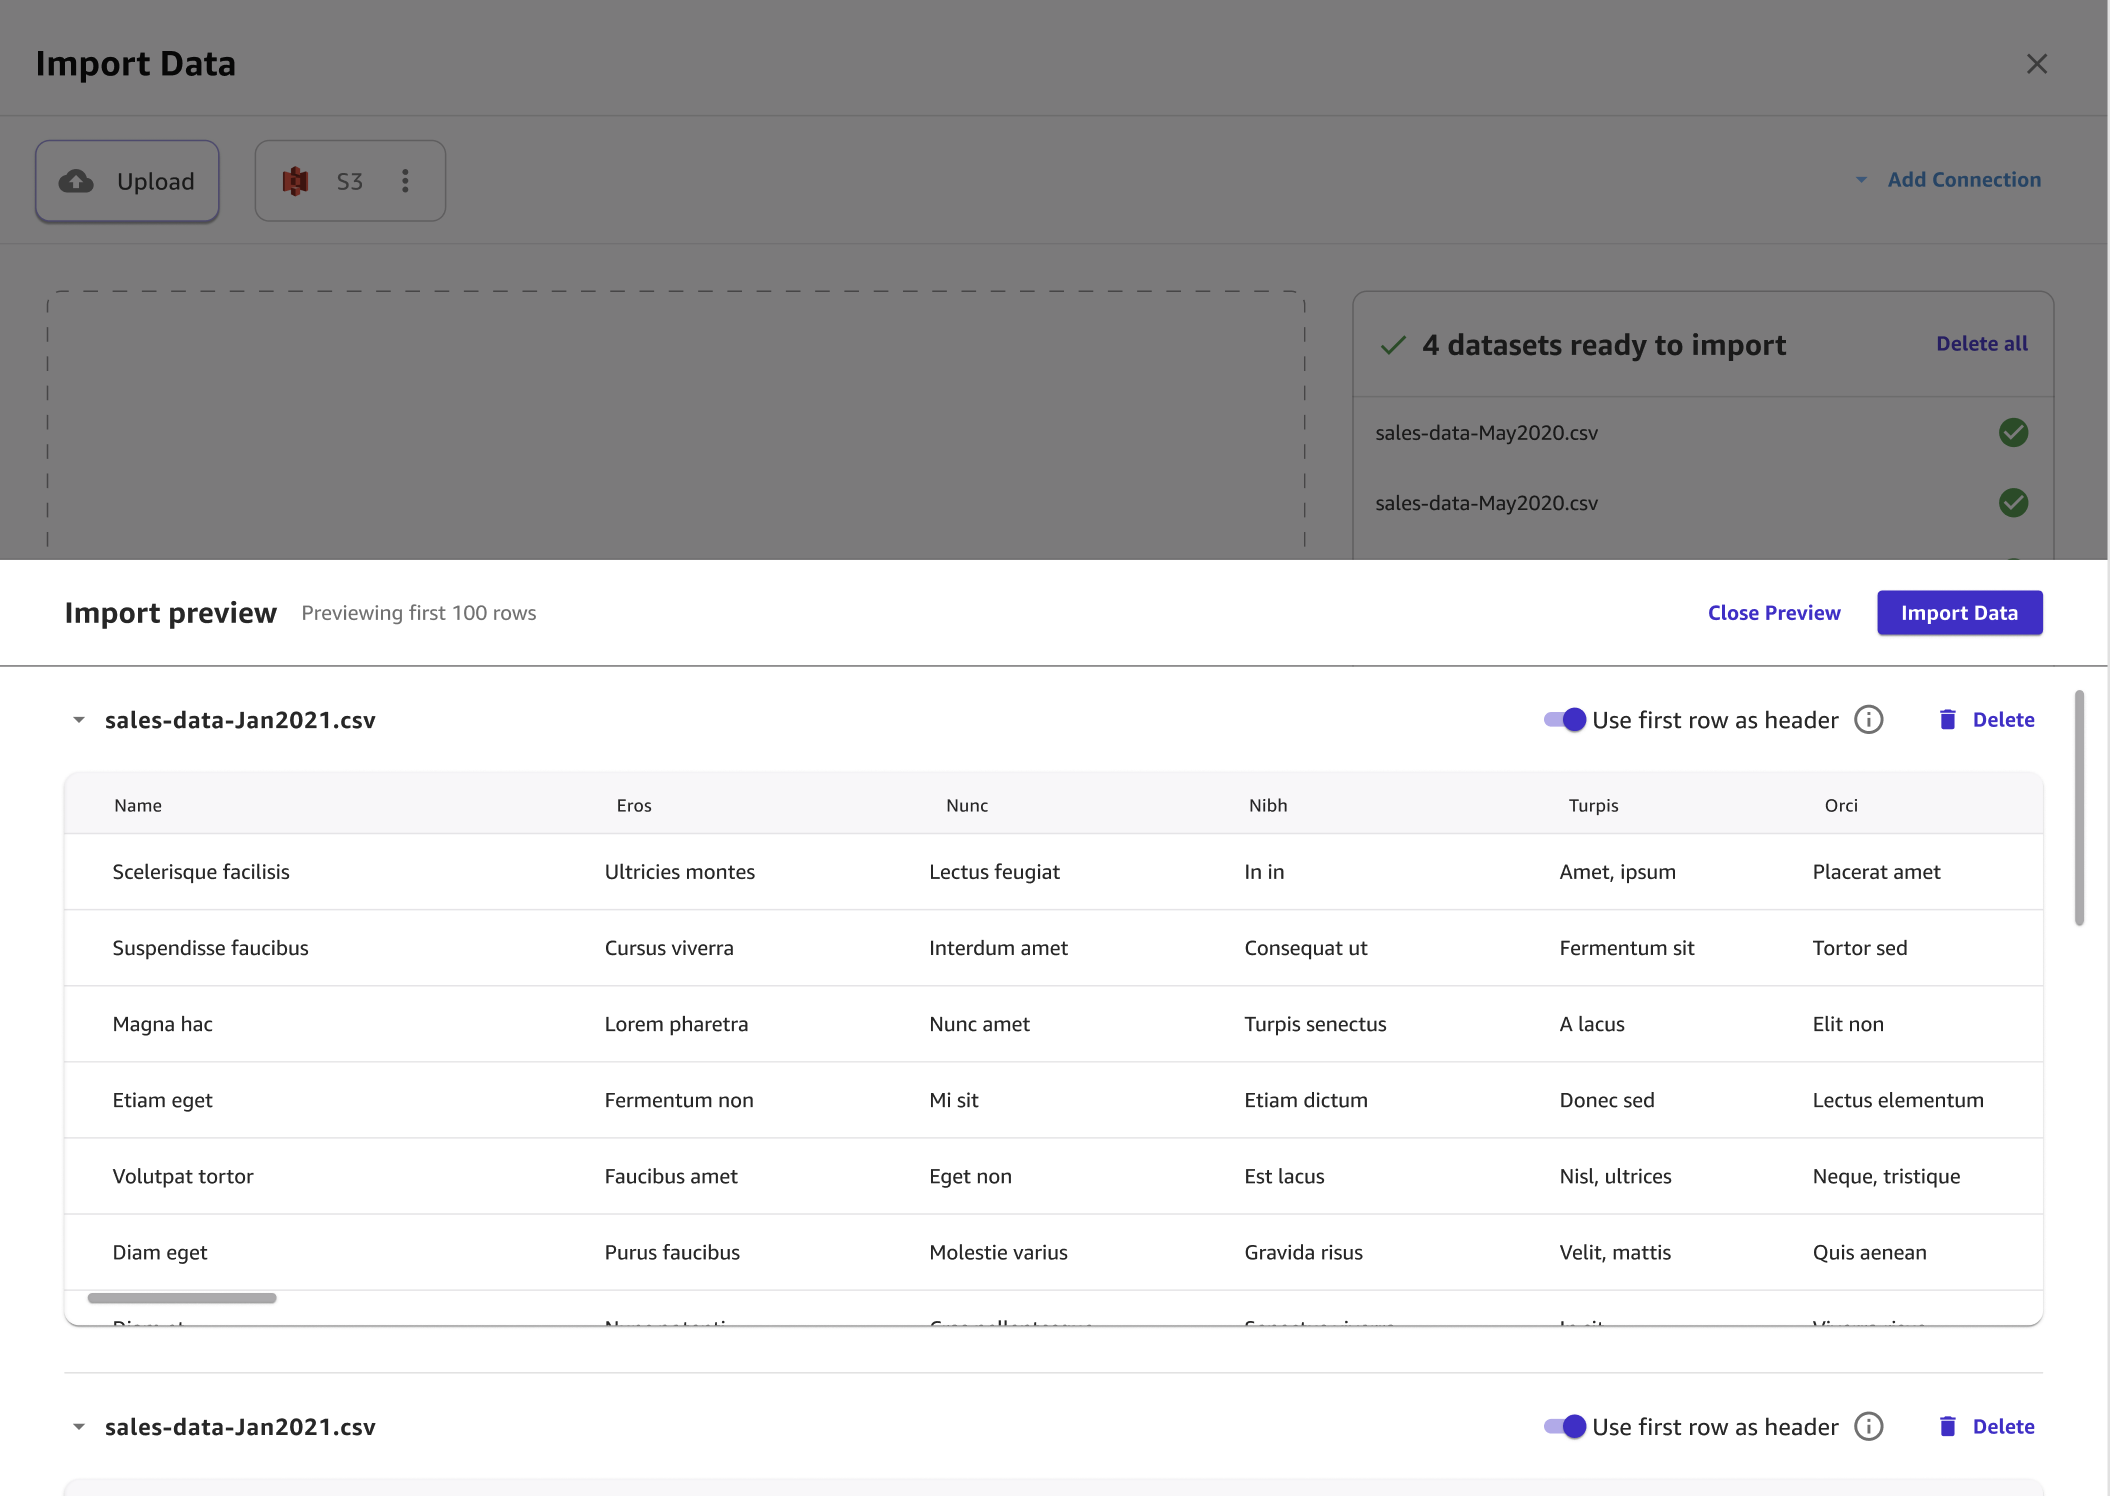The image size is (2110, 1496).
Task: Click the table's horizontal scrollbar thumb
Action: (x=182, y=1298)
